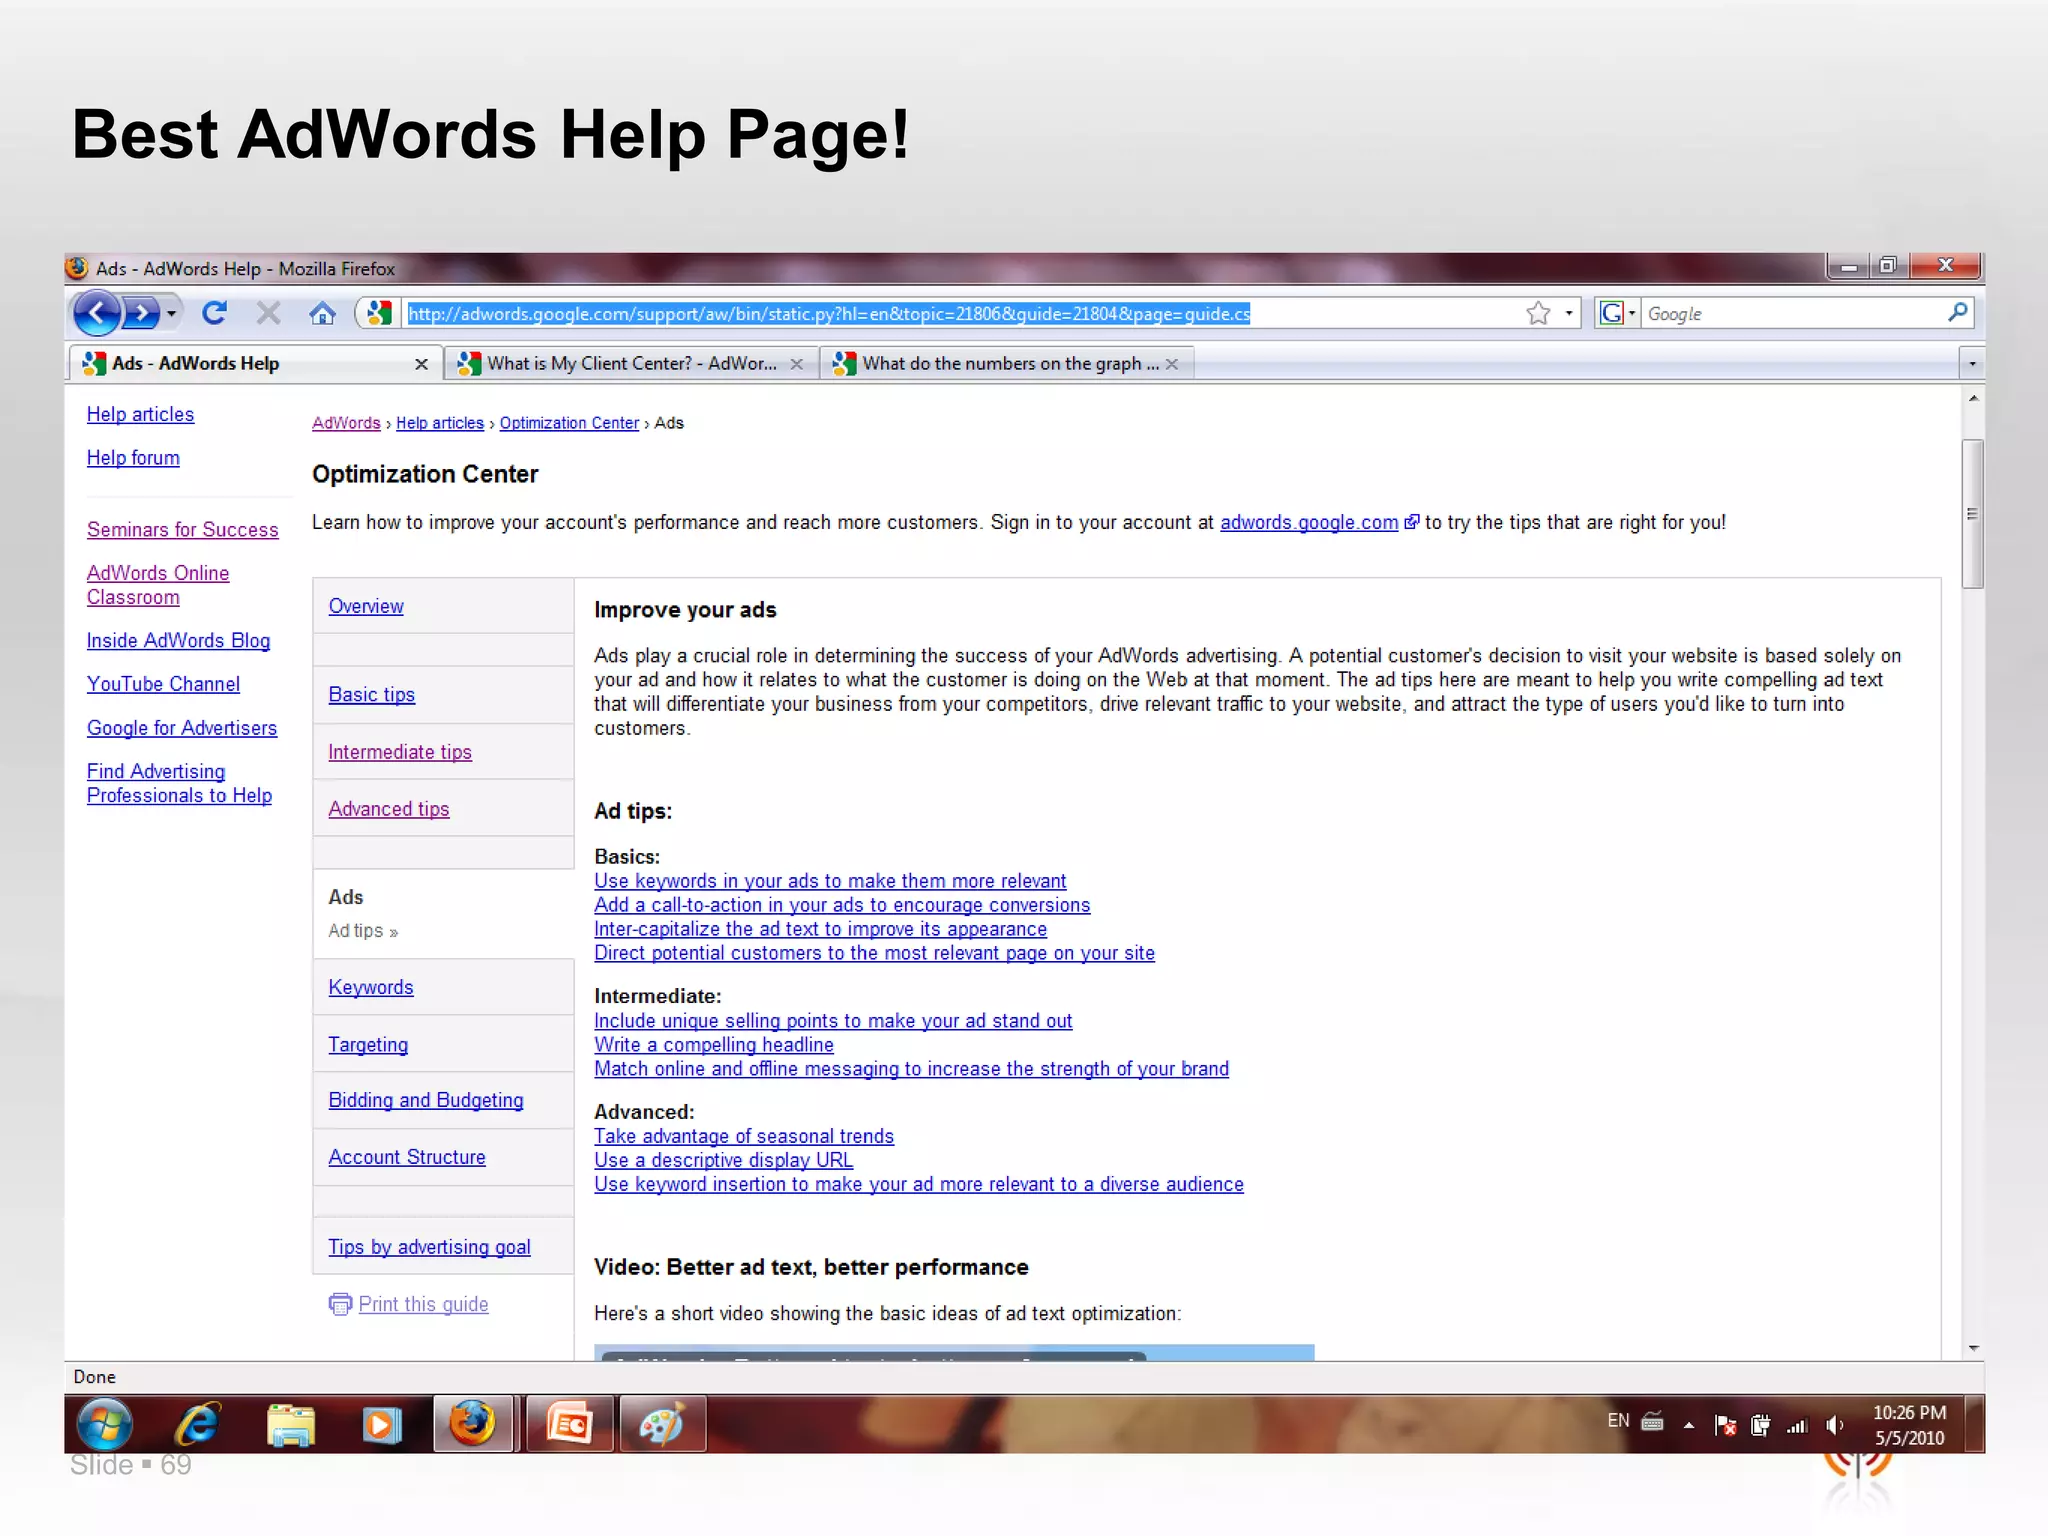The width and height of the screenshot is (2048, 1536).
Task: Open Use a descriptive display URL link
Action: pyautogui.click(x=723, y=1160)
